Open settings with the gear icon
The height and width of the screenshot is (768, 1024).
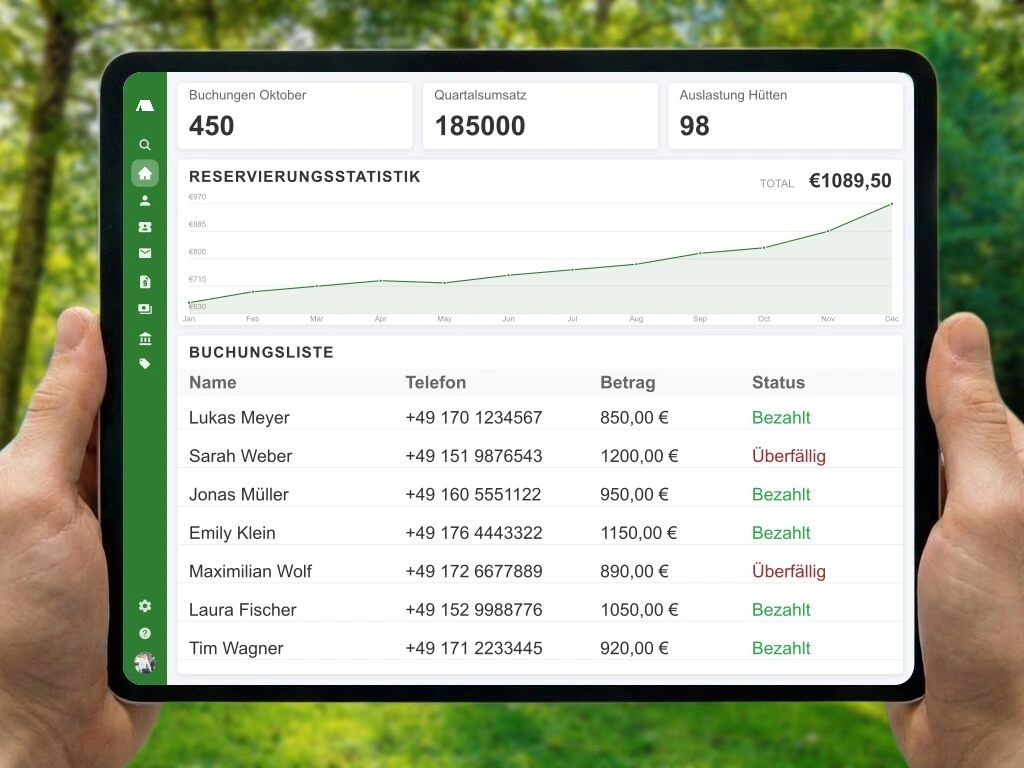[145, 606]
